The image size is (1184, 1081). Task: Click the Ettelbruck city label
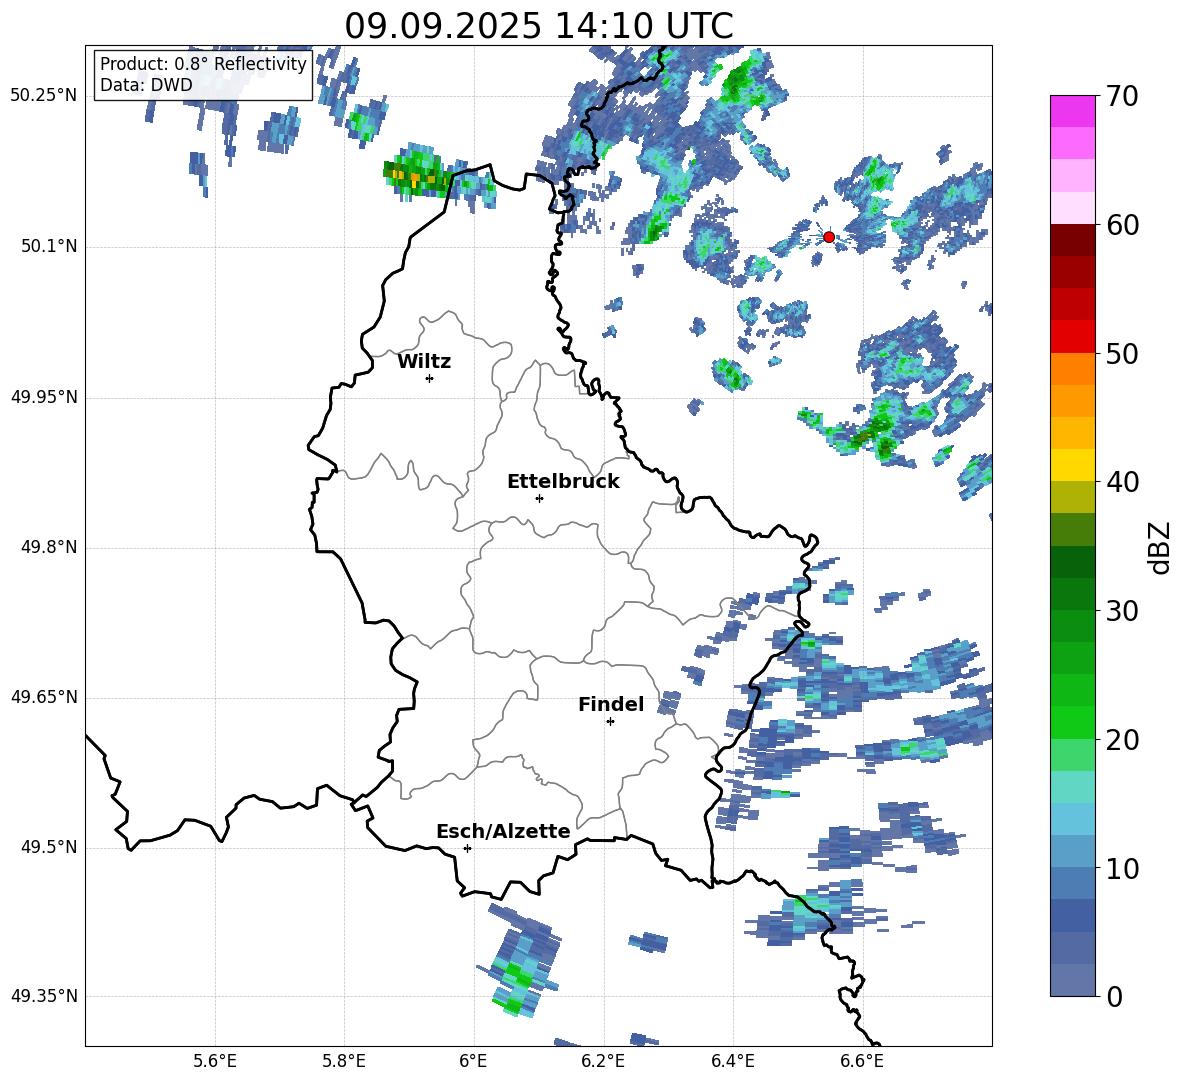(x=563, y=482)
